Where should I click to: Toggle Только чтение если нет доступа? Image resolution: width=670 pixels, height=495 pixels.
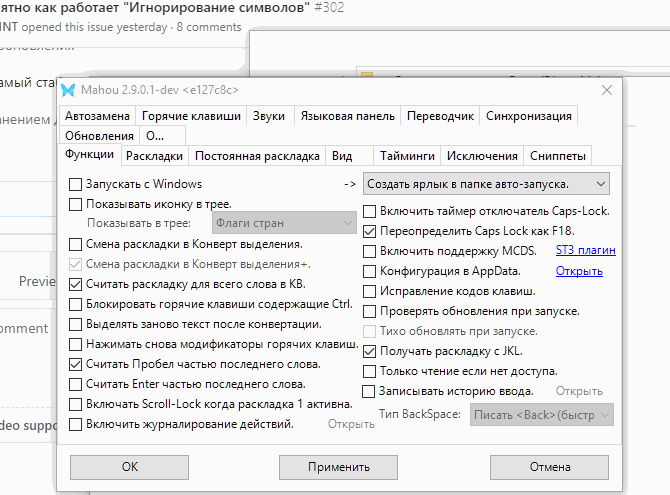pos(369,371)
